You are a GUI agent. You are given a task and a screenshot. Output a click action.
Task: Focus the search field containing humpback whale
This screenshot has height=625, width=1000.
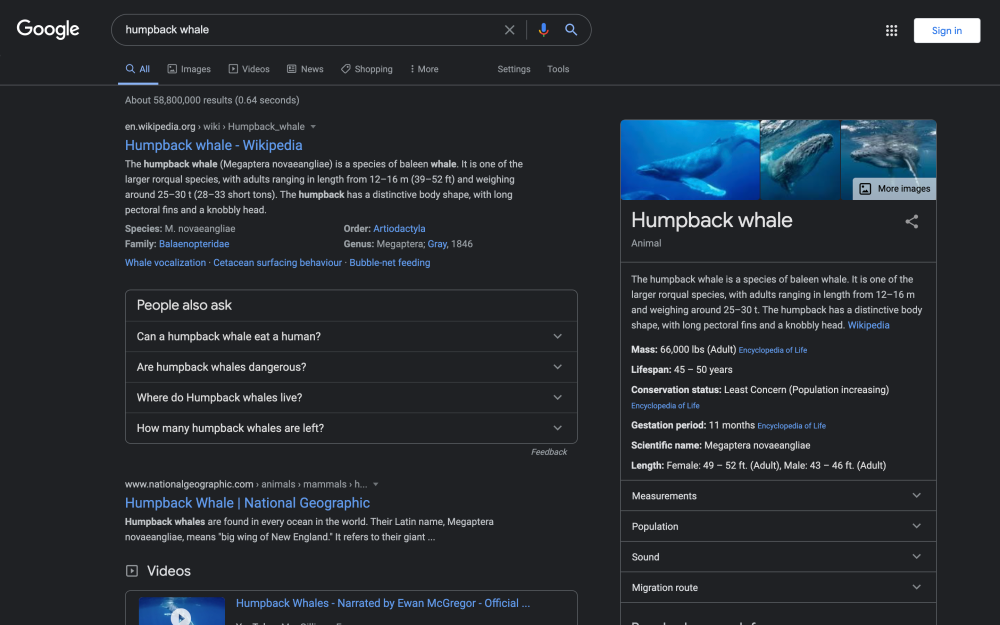click(309, 30)
